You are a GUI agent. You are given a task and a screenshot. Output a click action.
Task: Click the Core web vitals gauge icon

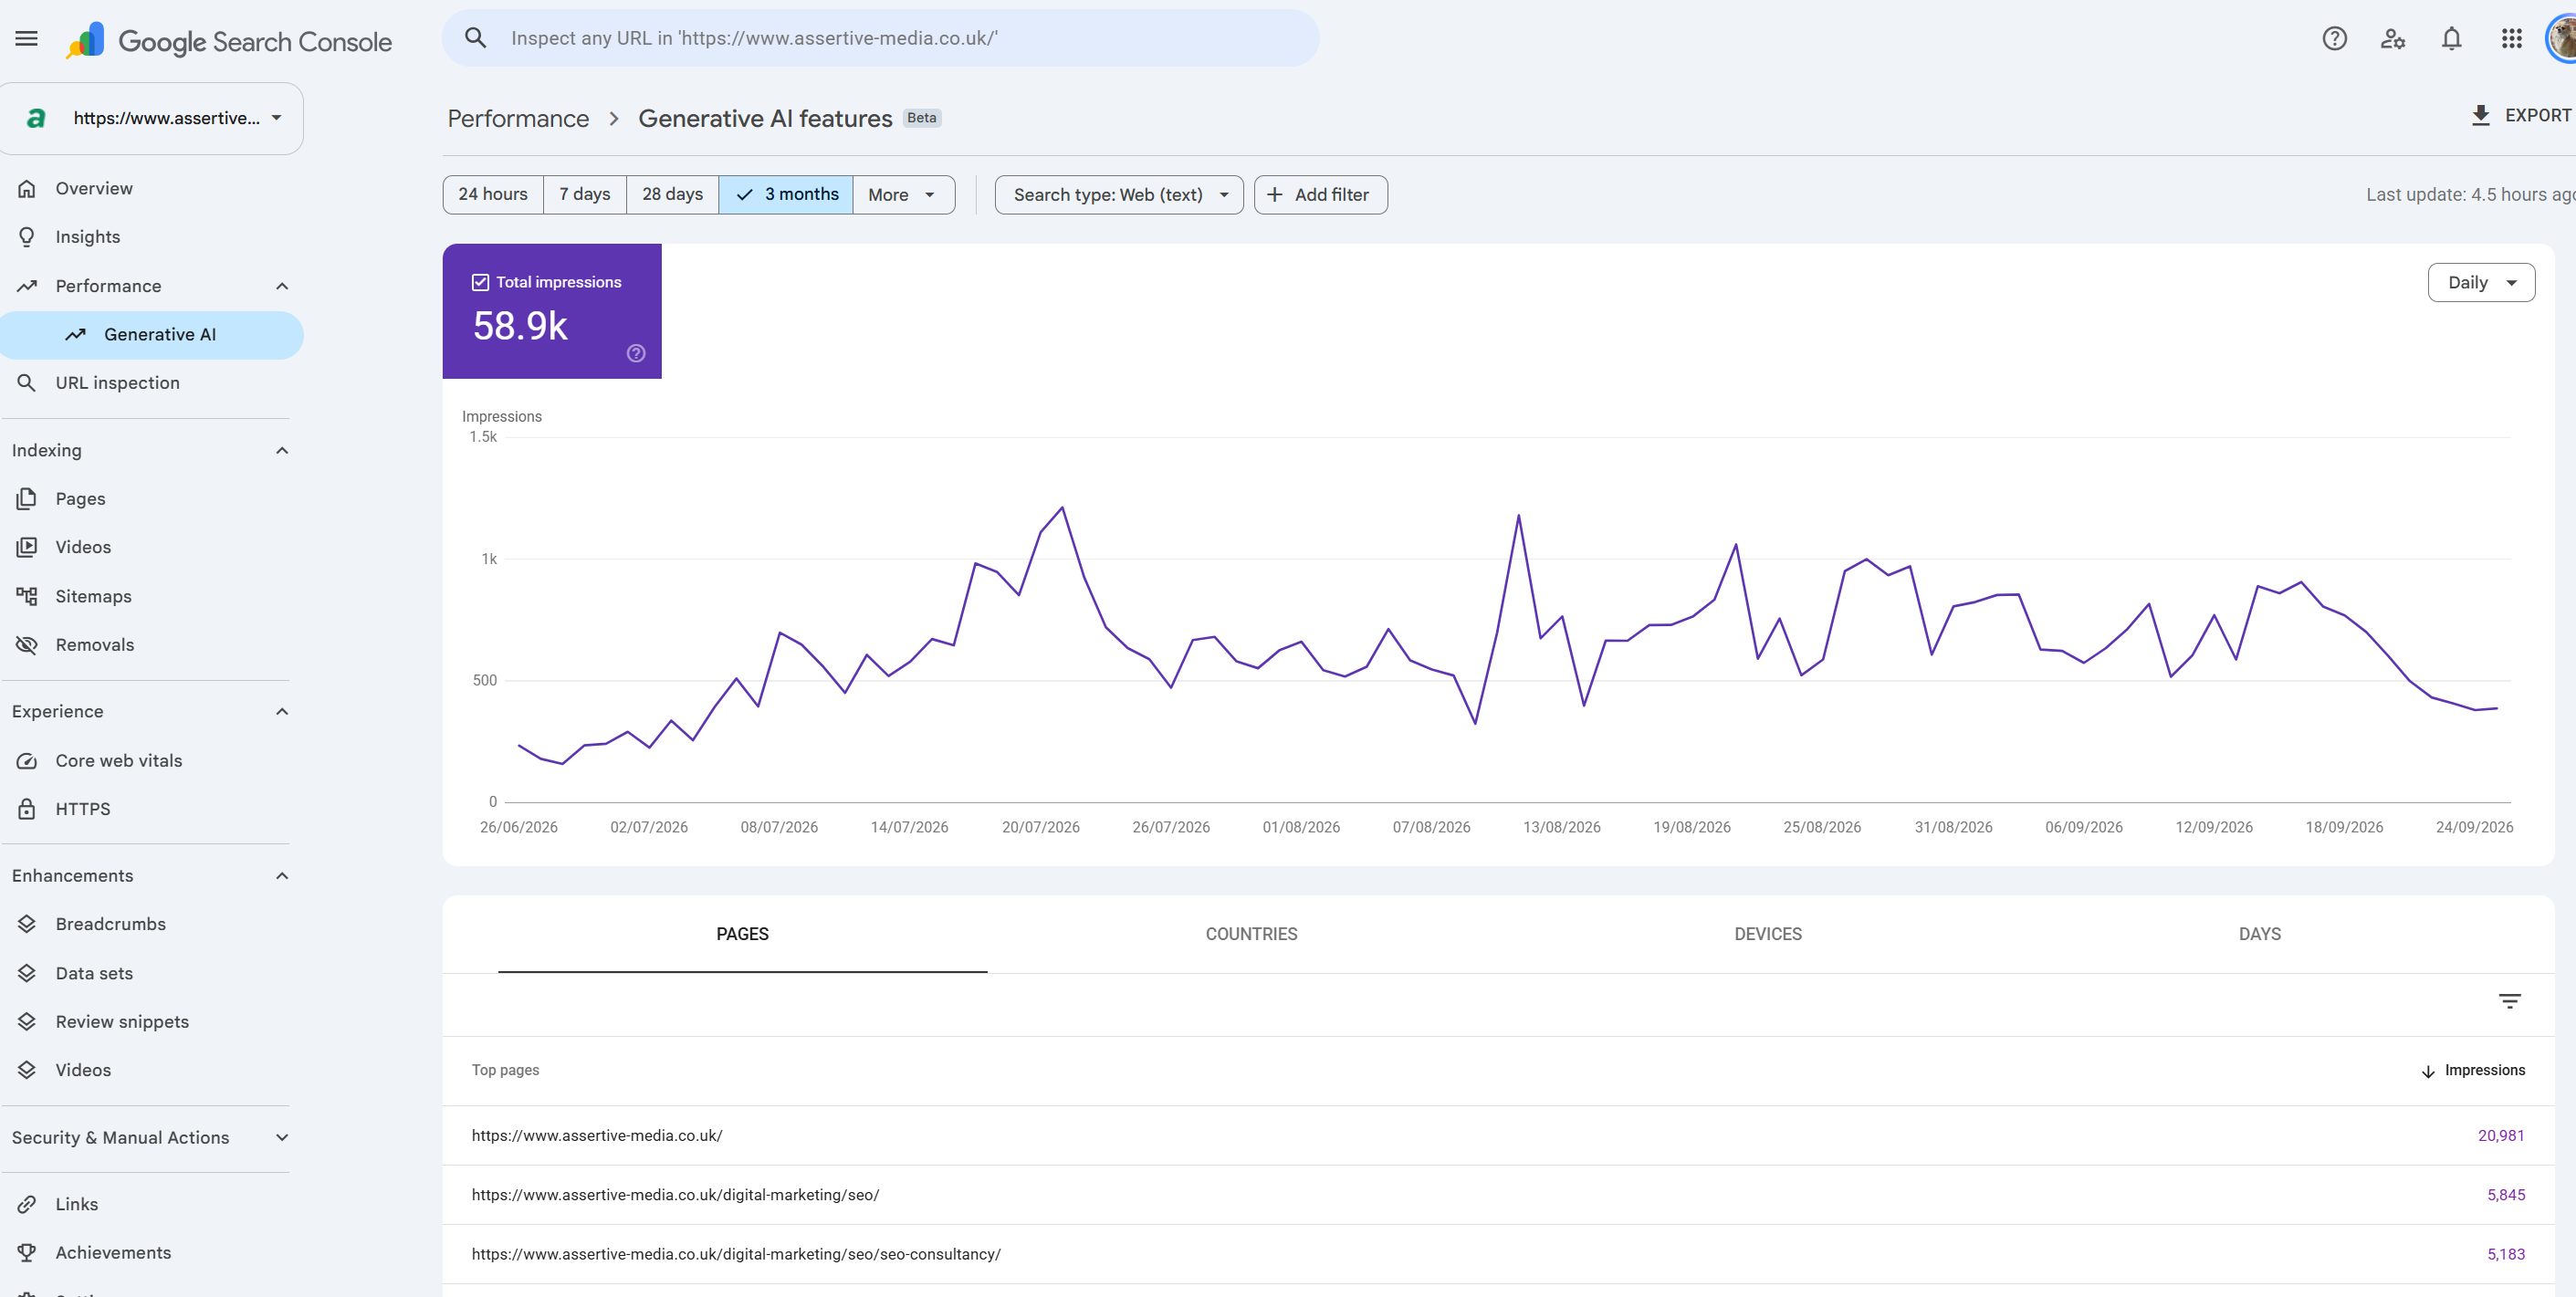(27, 761)
